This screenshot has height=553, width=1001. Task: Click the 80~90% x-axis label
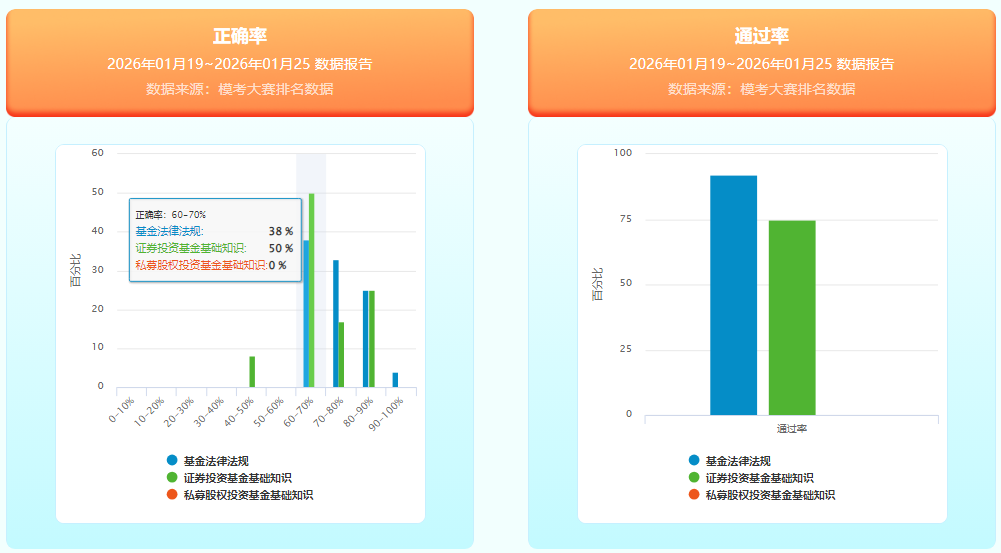357,412
